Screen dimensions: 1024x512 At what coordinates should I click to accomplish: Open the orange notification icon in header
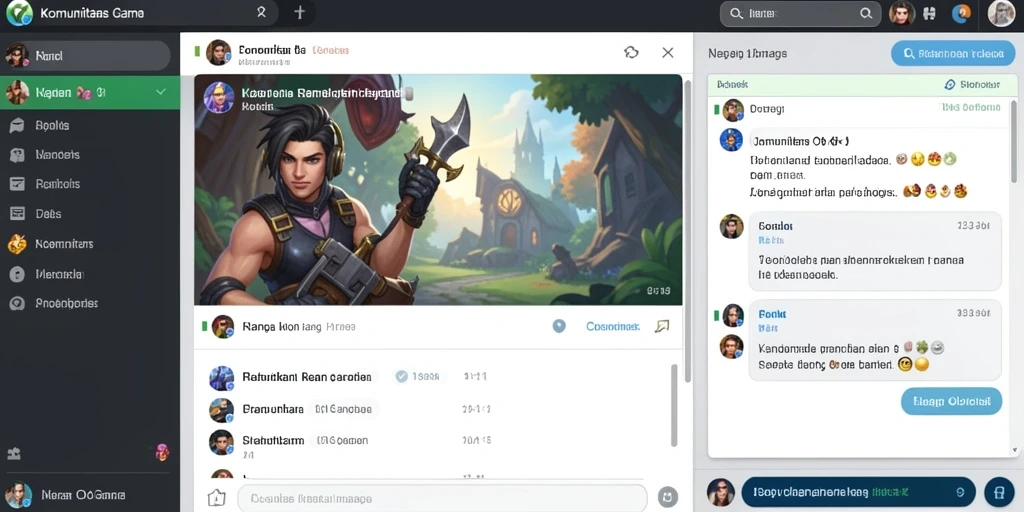[x=962, y=13]
